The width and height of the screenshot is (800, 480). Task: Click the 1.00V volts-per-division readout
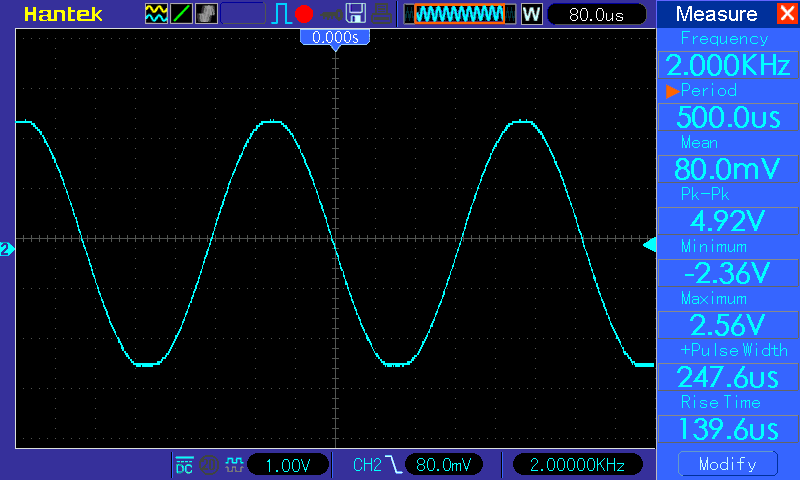pyautogui.click(x=288, y=465)
